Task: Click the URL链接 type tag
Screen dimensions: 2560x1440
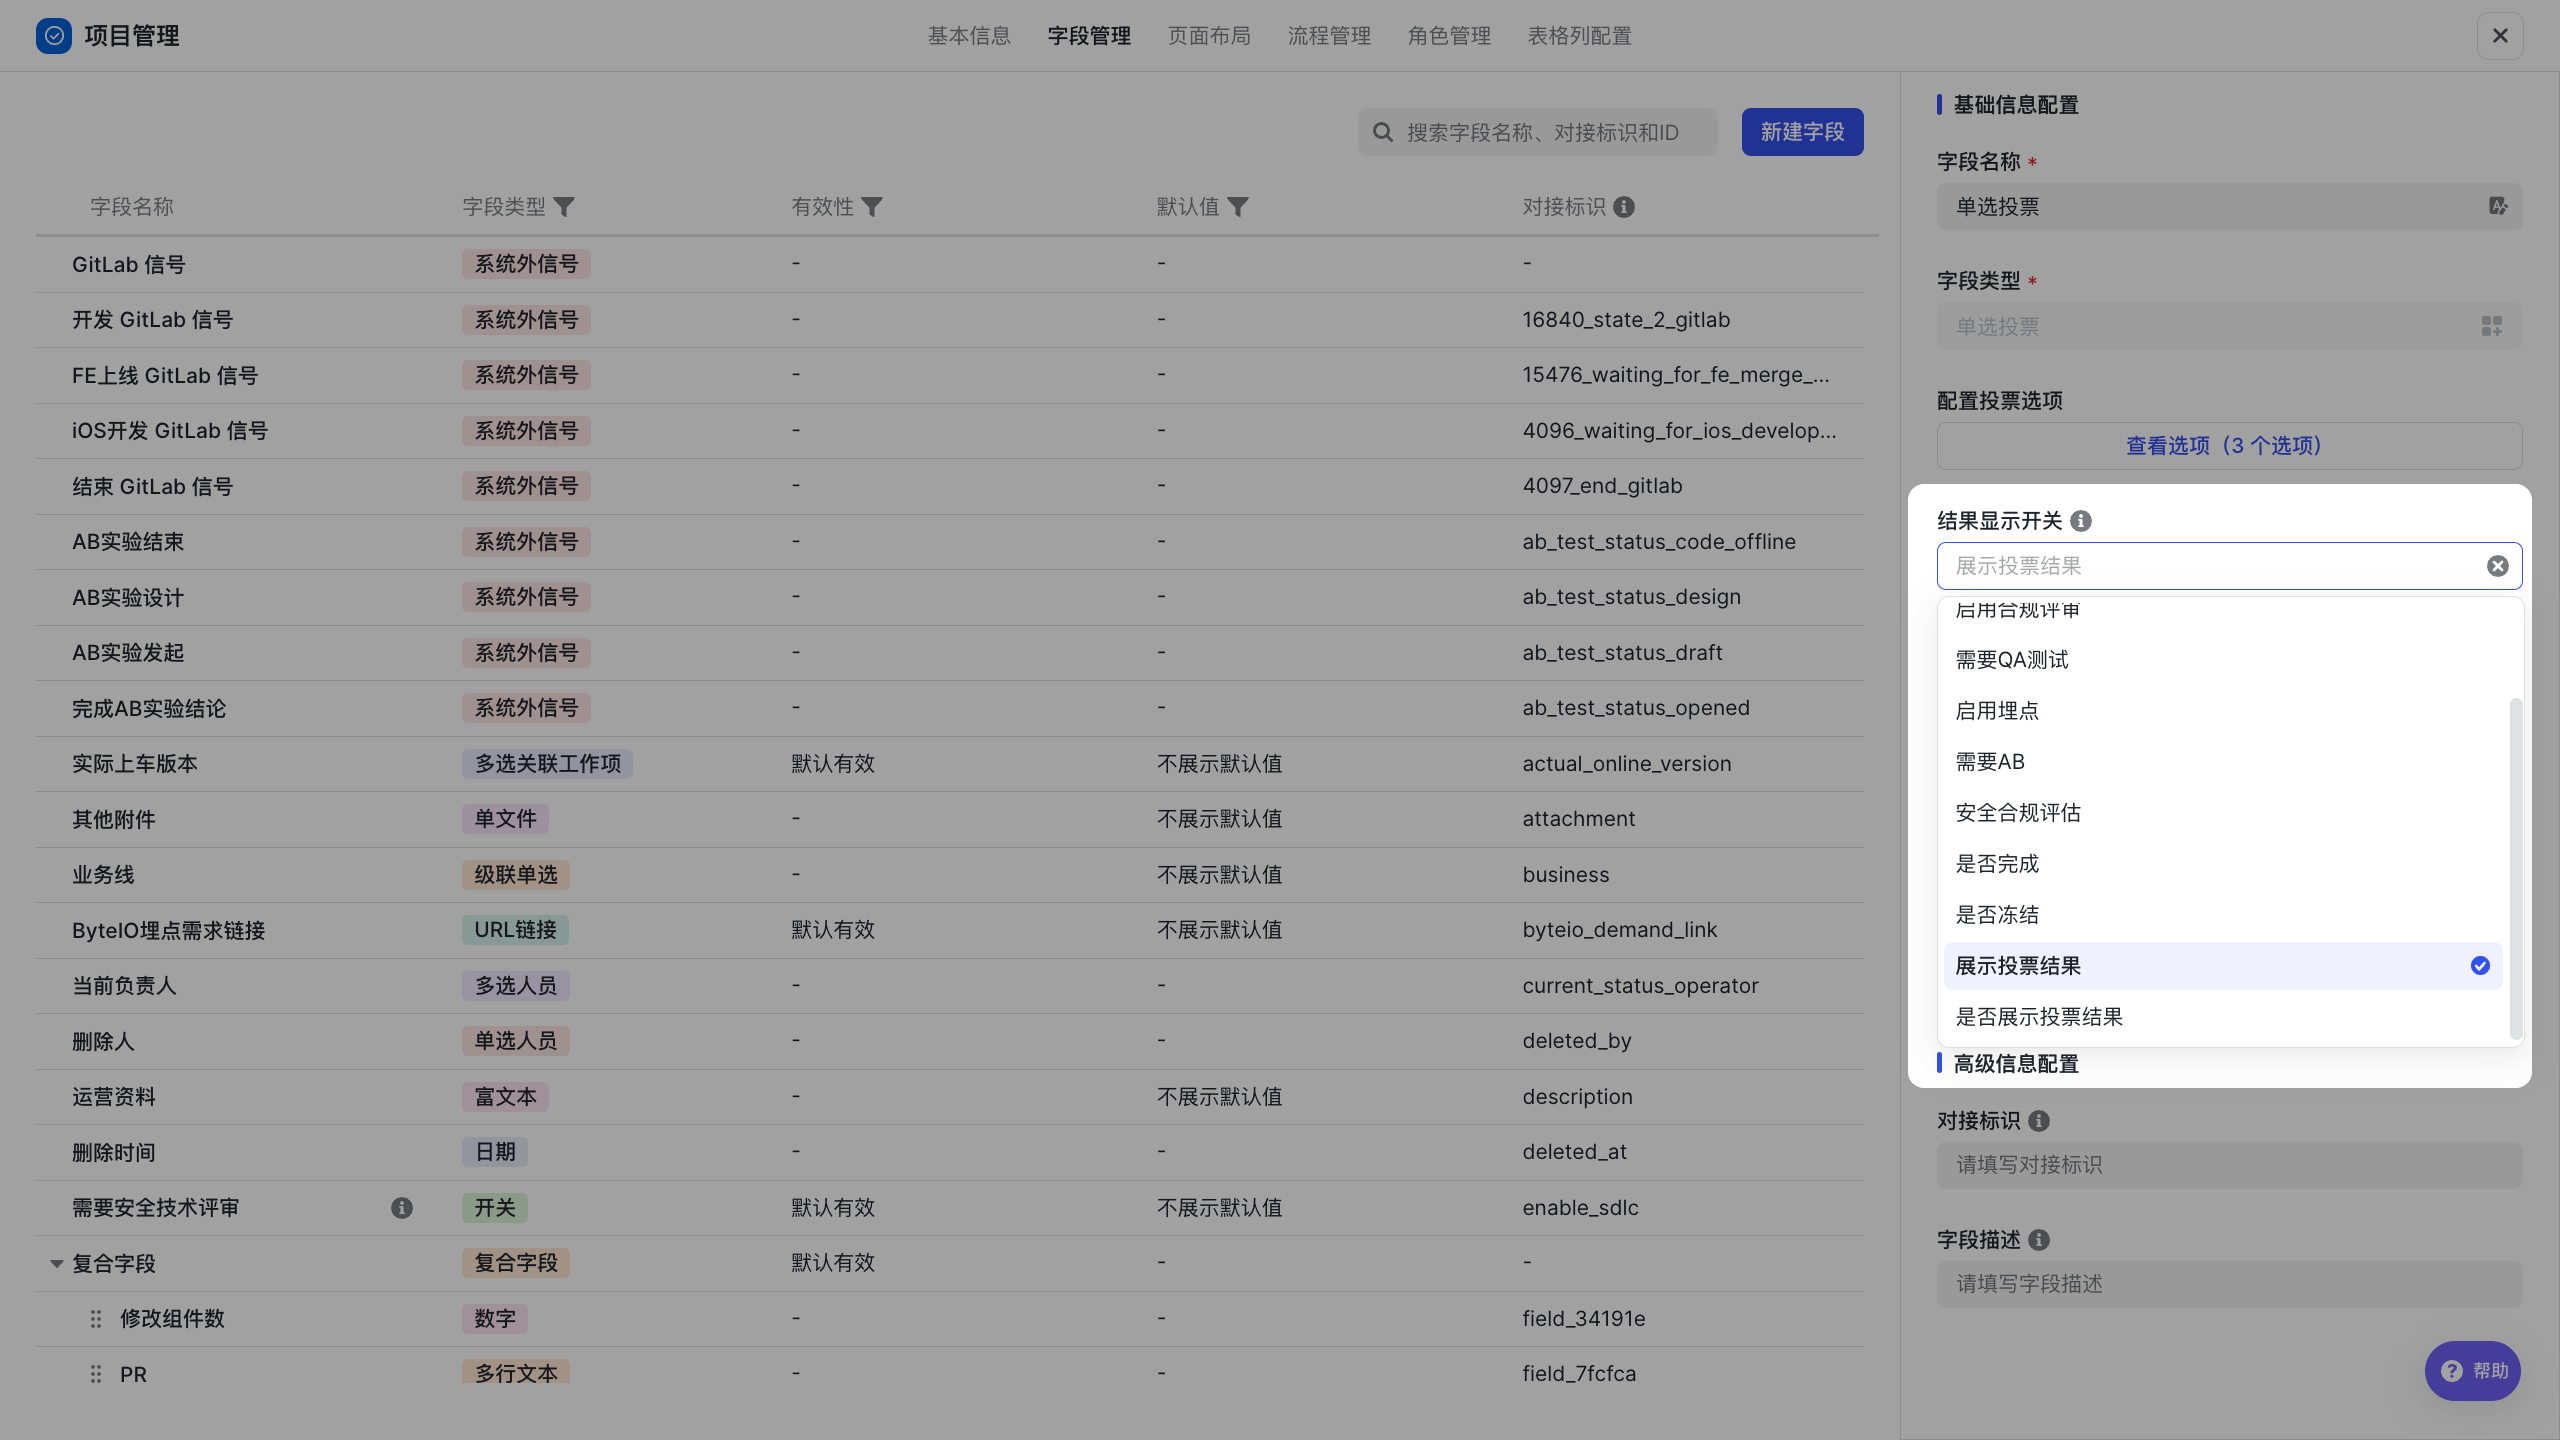Action: click(515, 930)
